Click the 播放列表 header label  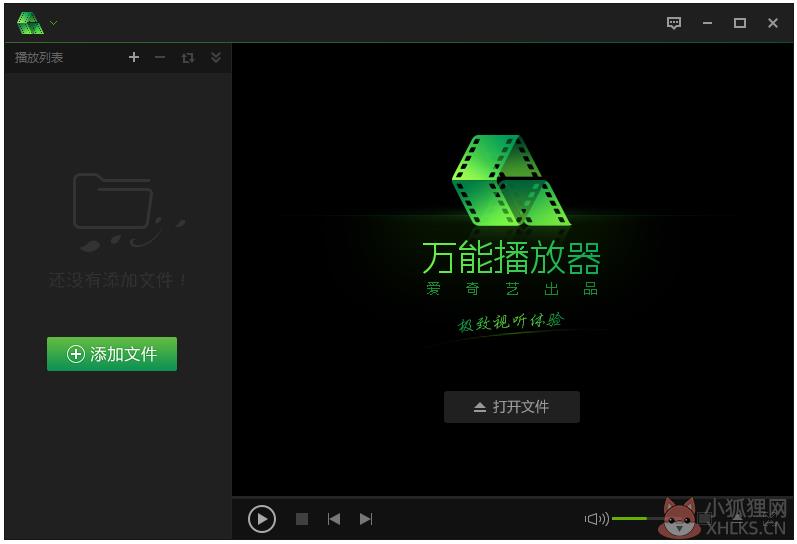tap(39, 57)
